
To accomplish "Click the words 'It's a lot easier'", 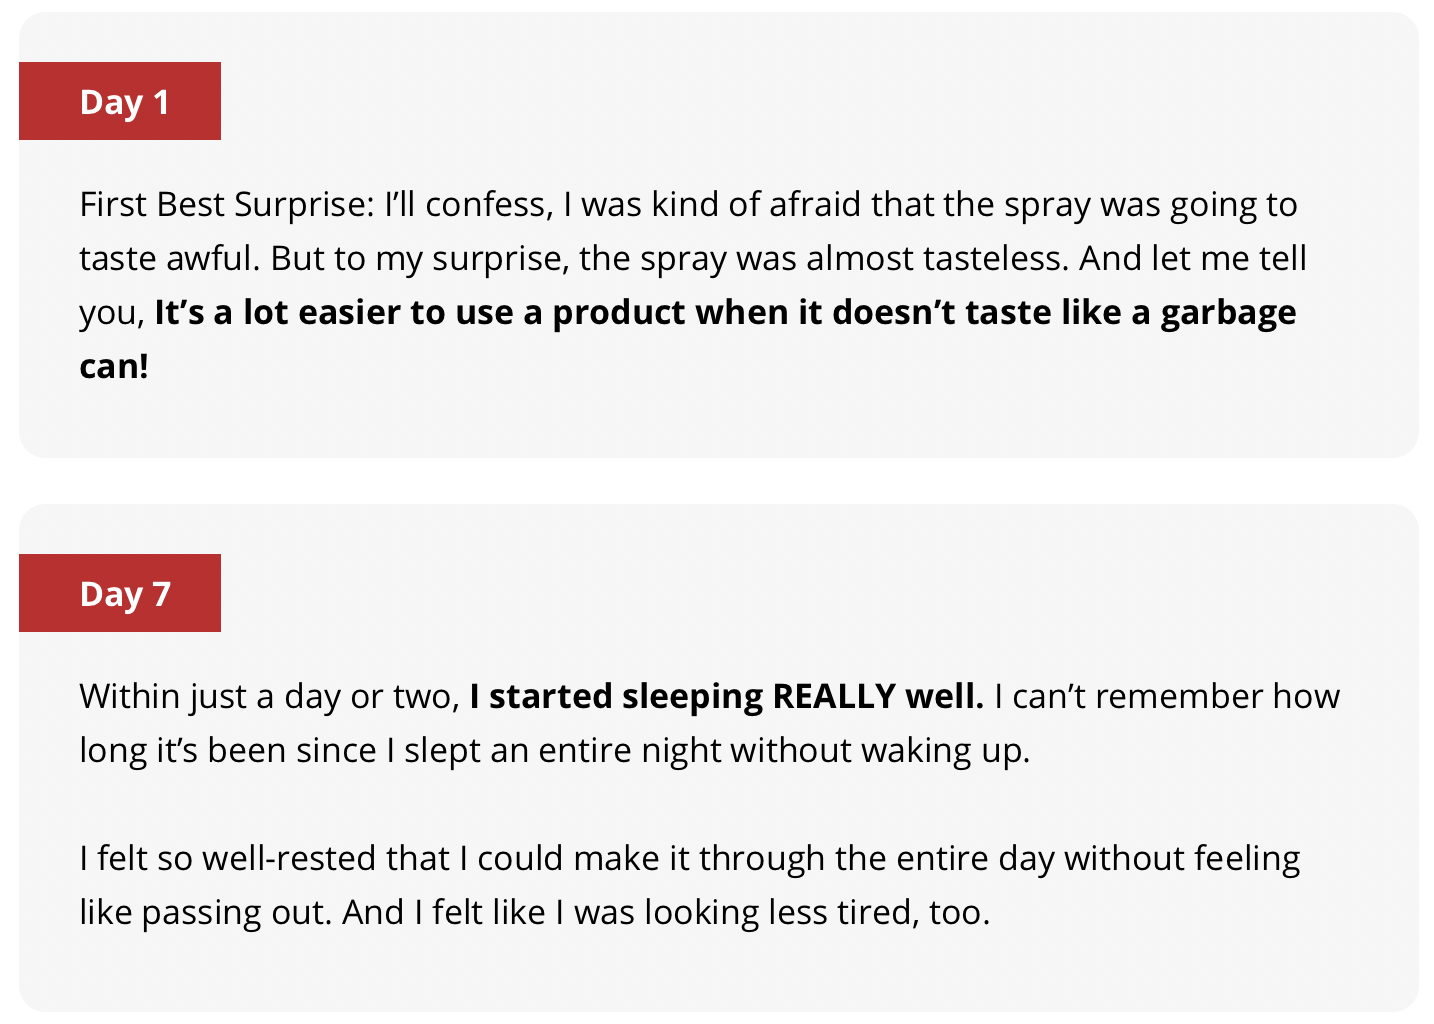I will [278, 312].
